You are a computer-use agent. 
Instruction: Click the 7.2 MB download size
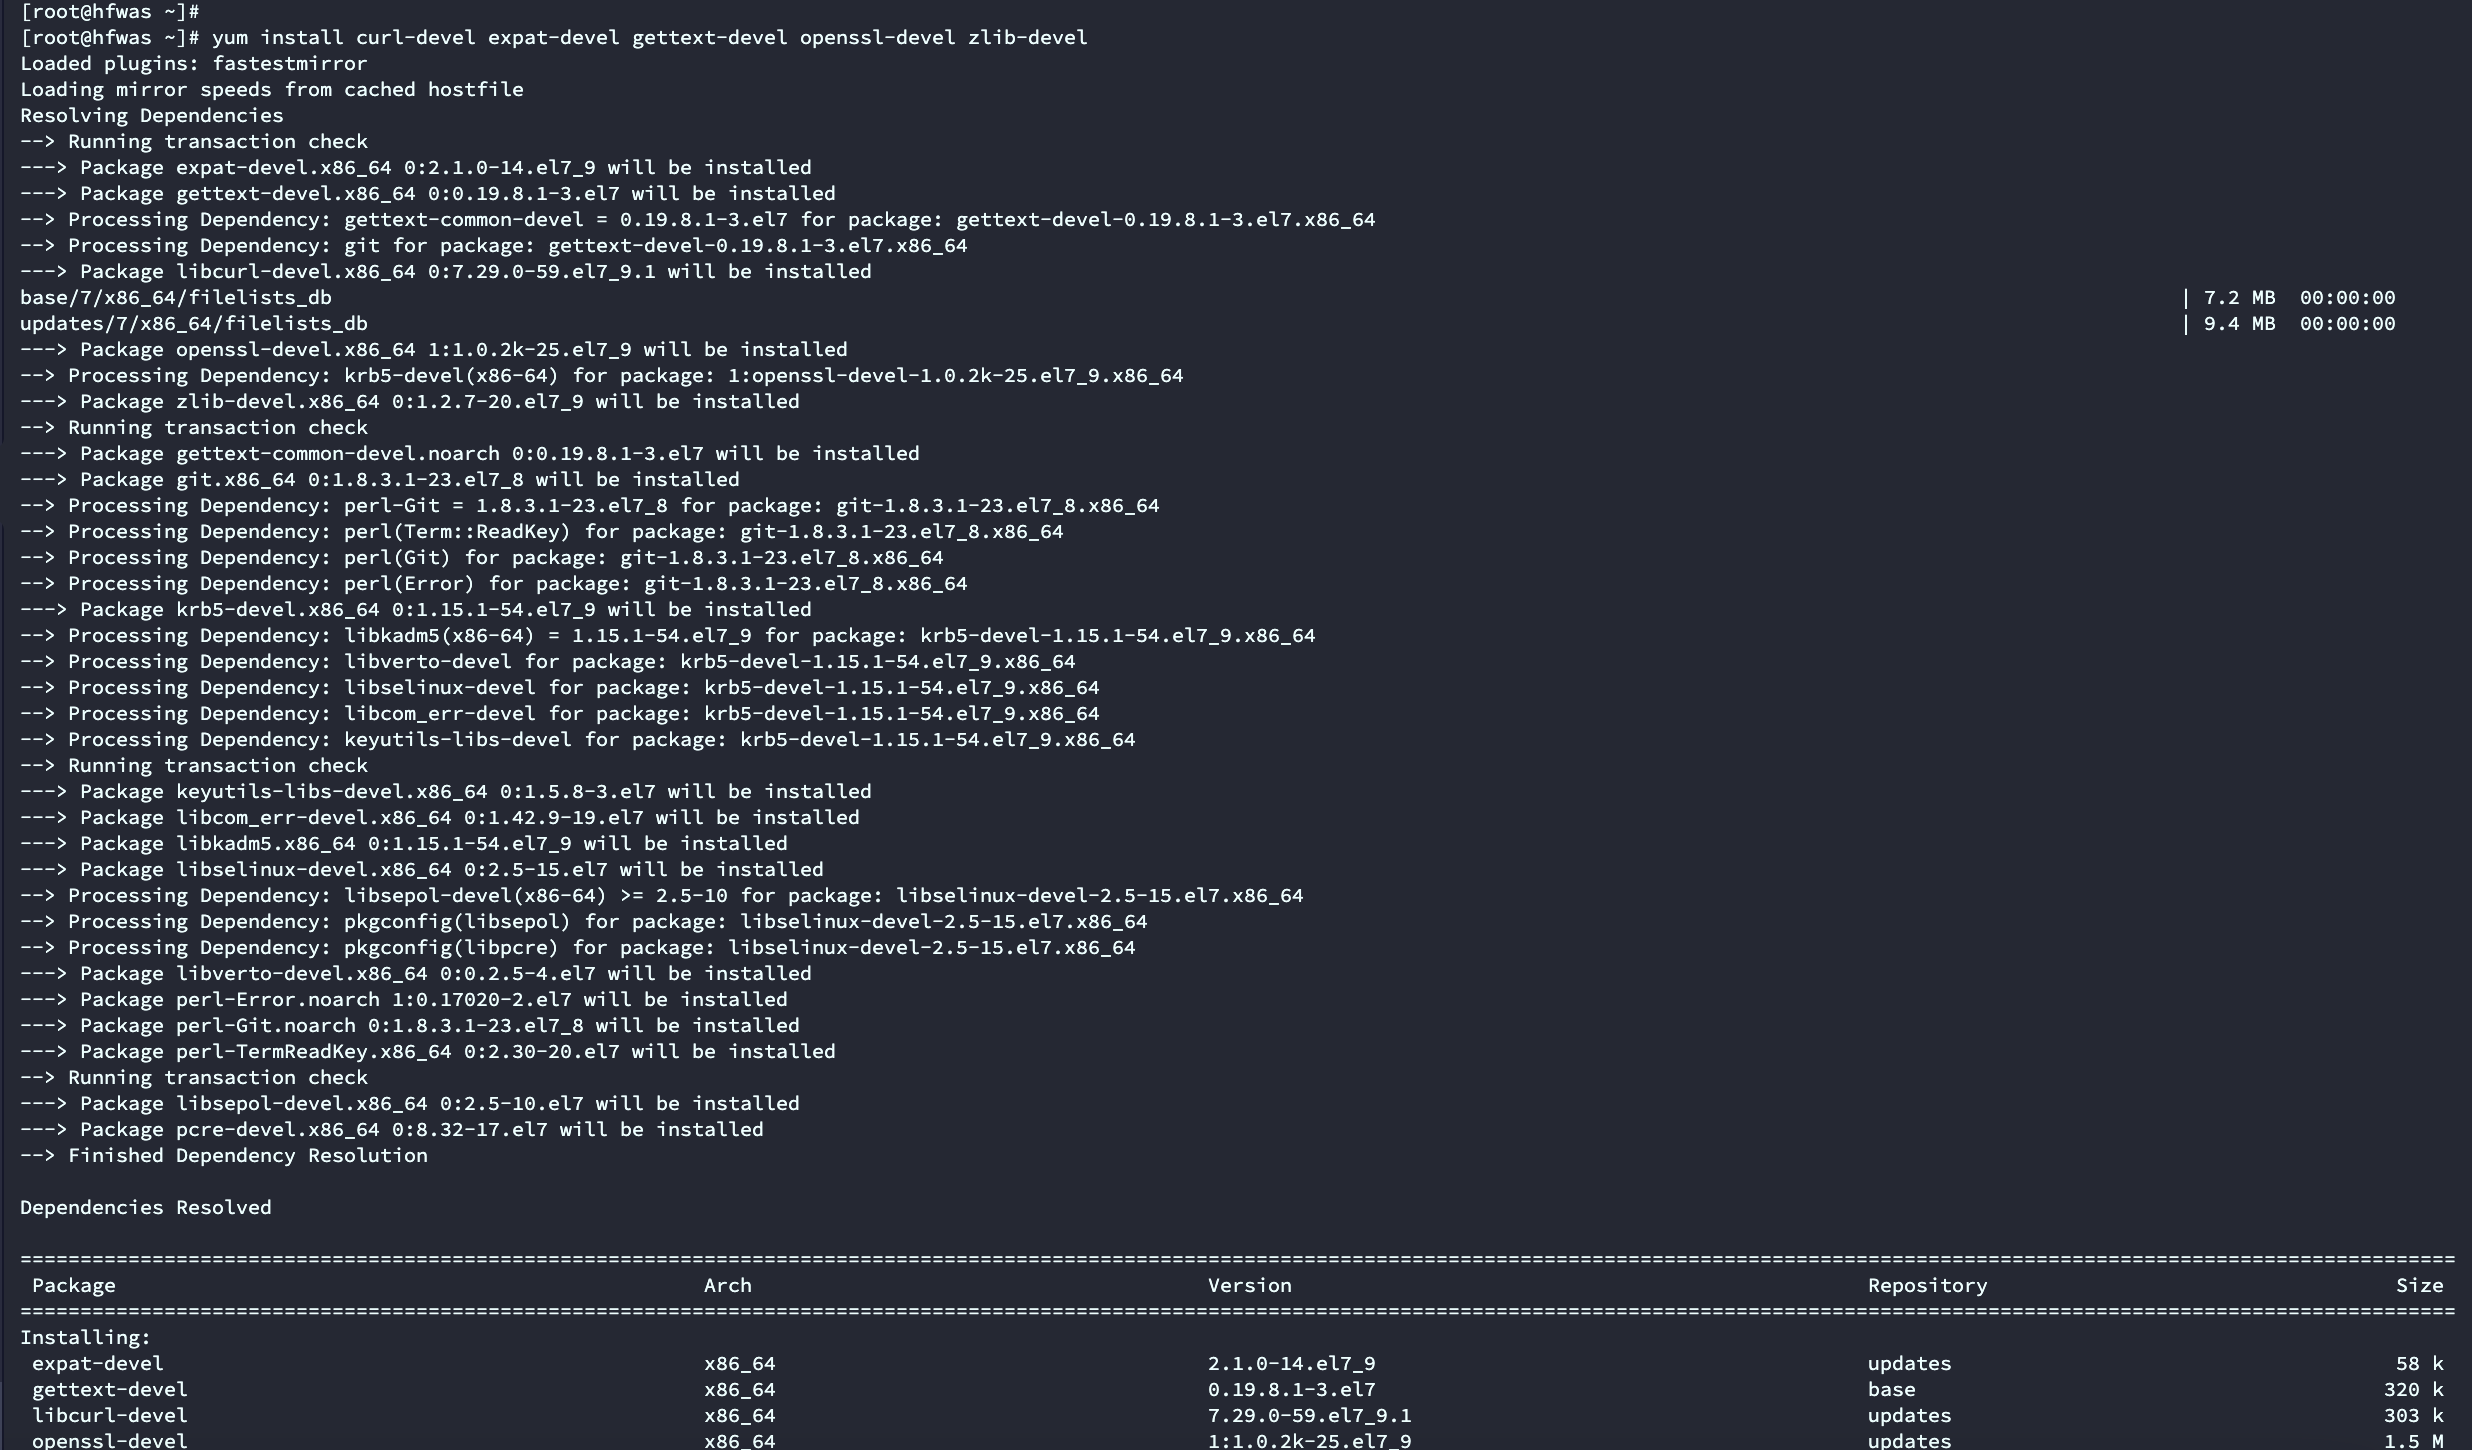tap(2238, 298)
